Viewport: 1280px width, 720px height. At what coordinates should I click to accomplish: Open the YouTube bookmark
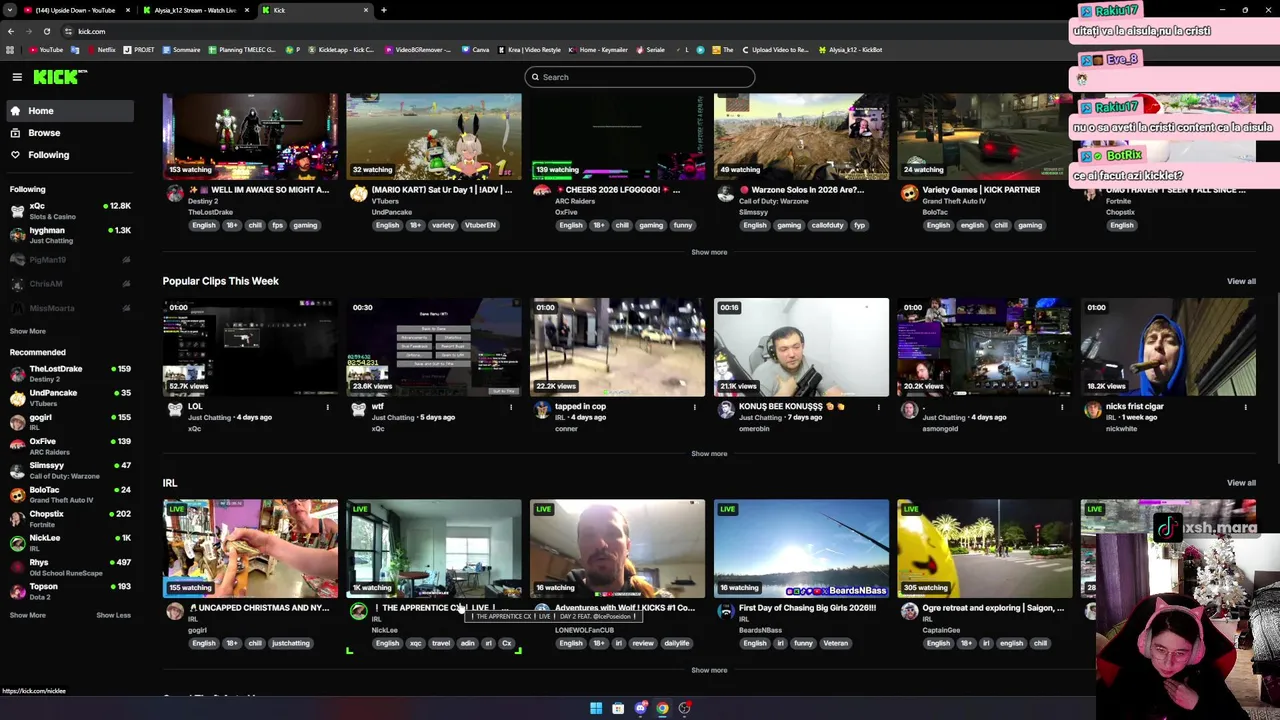coord(46,50)
